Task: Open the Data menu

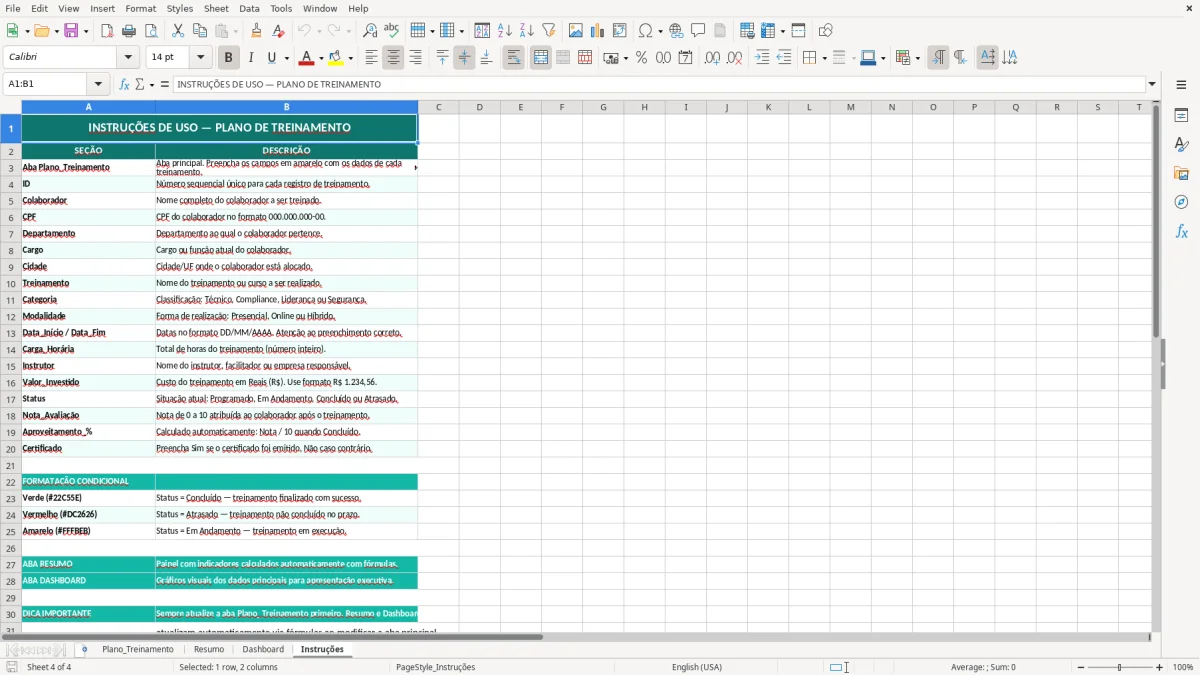Action: [x=249, y=8]
